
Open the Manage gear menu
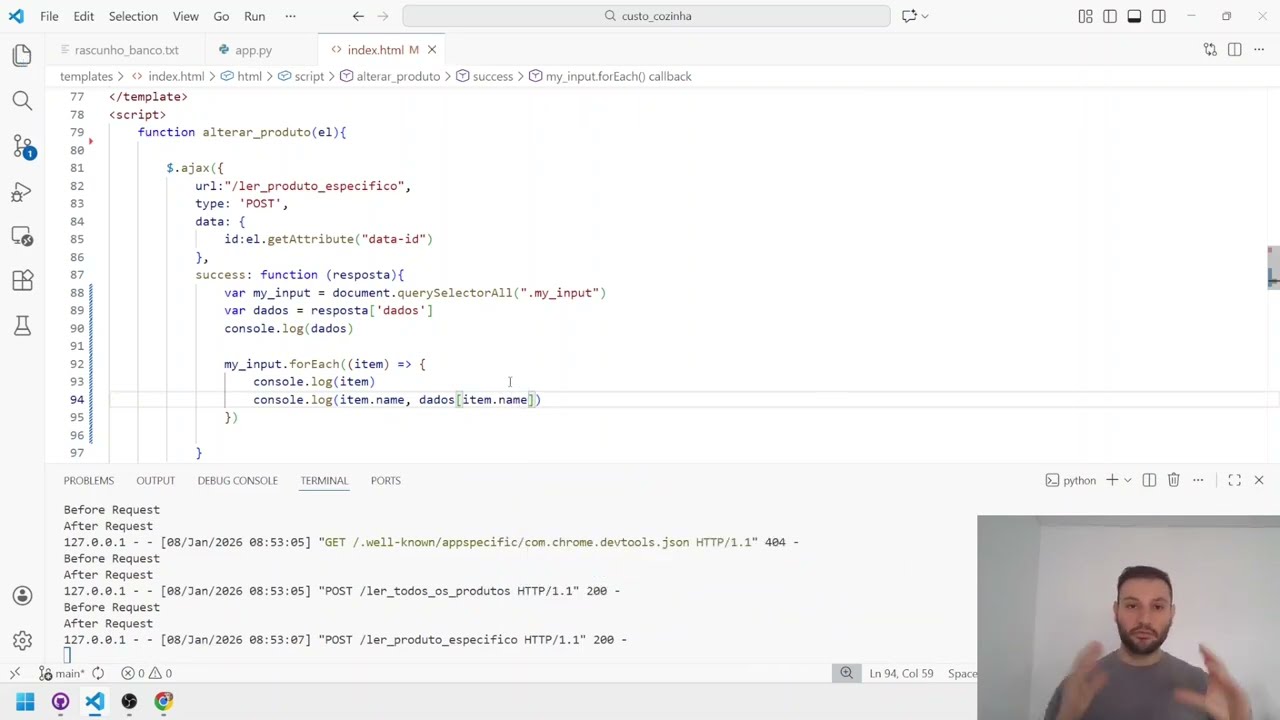(22, 640)
